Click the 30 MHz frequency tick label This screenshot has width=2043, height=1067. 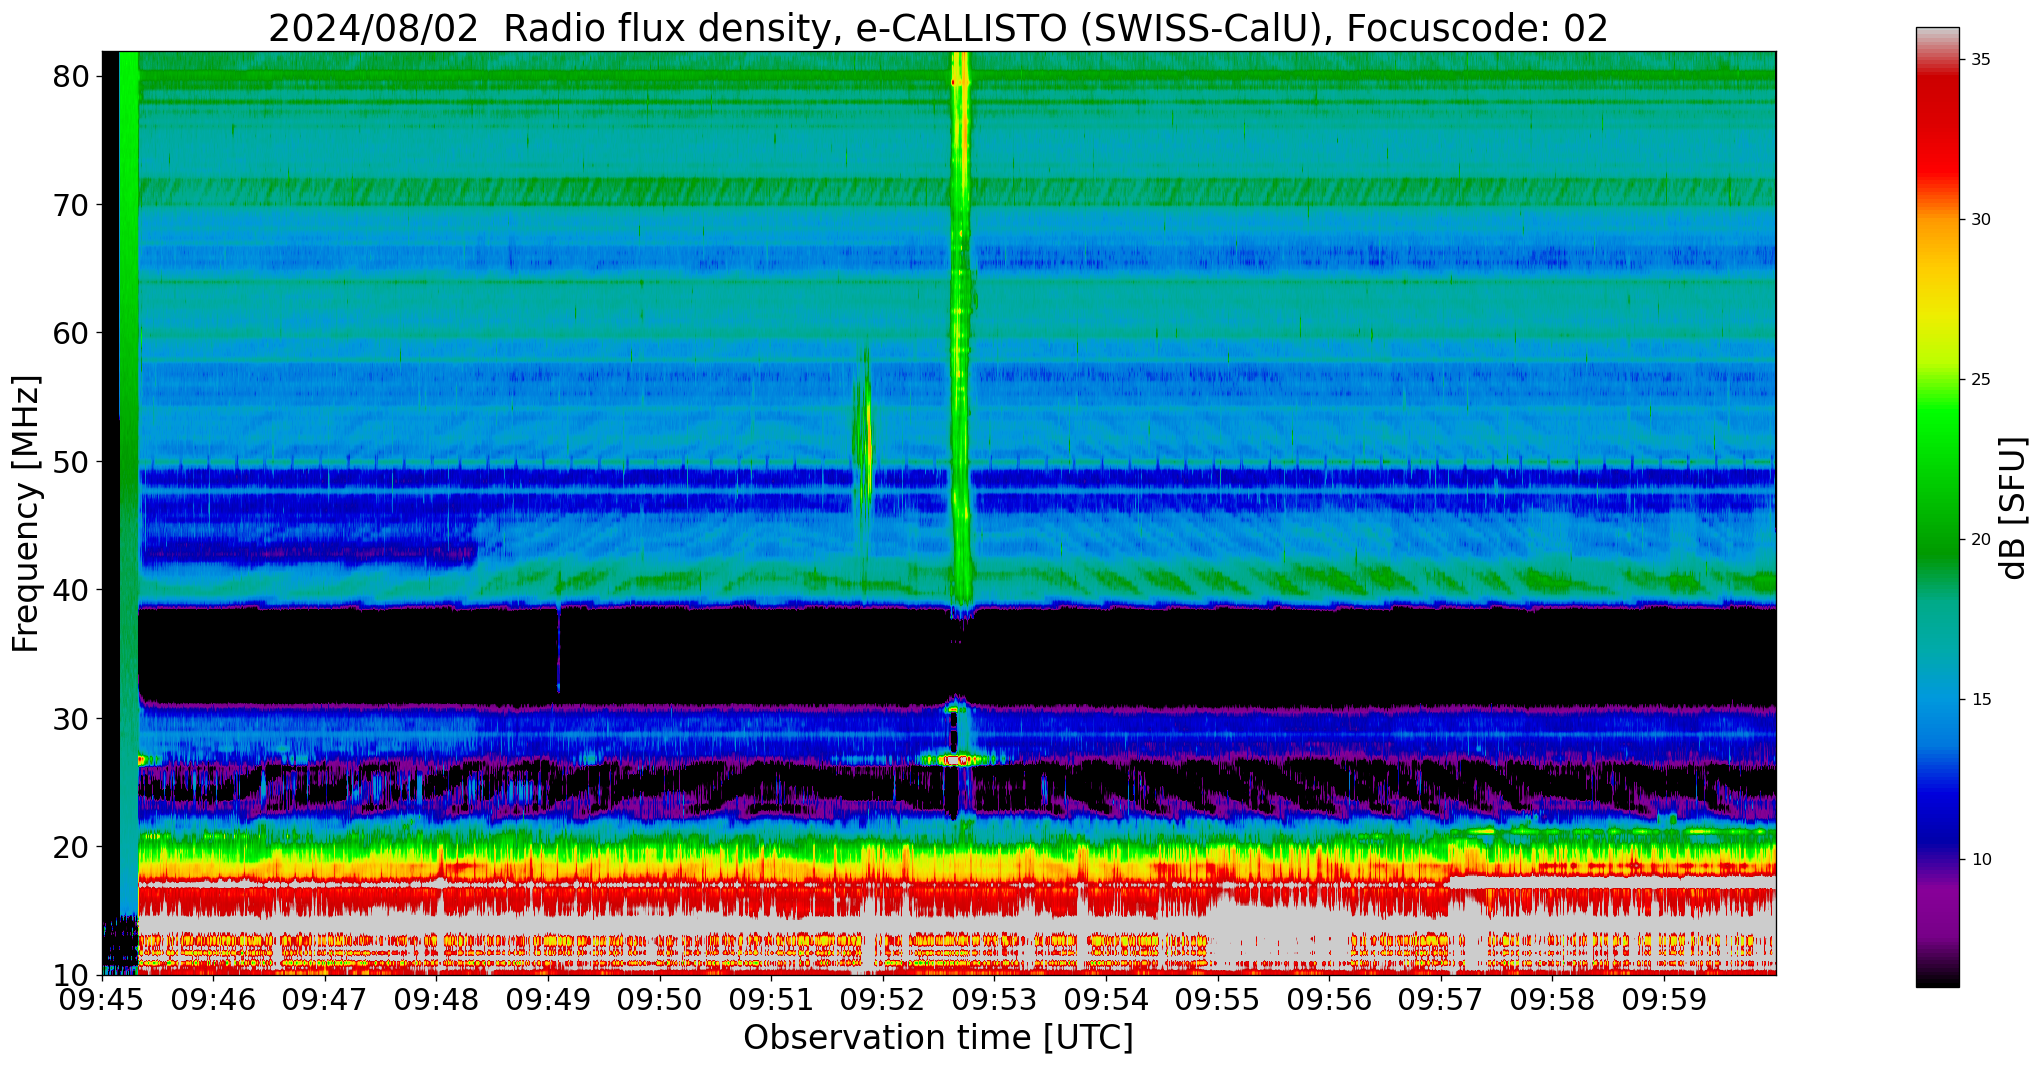[x=72, y=718]
